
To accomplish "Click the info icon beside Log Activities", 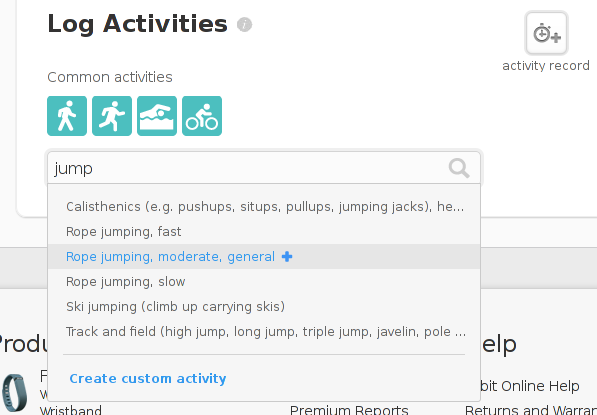I will 244,25.
